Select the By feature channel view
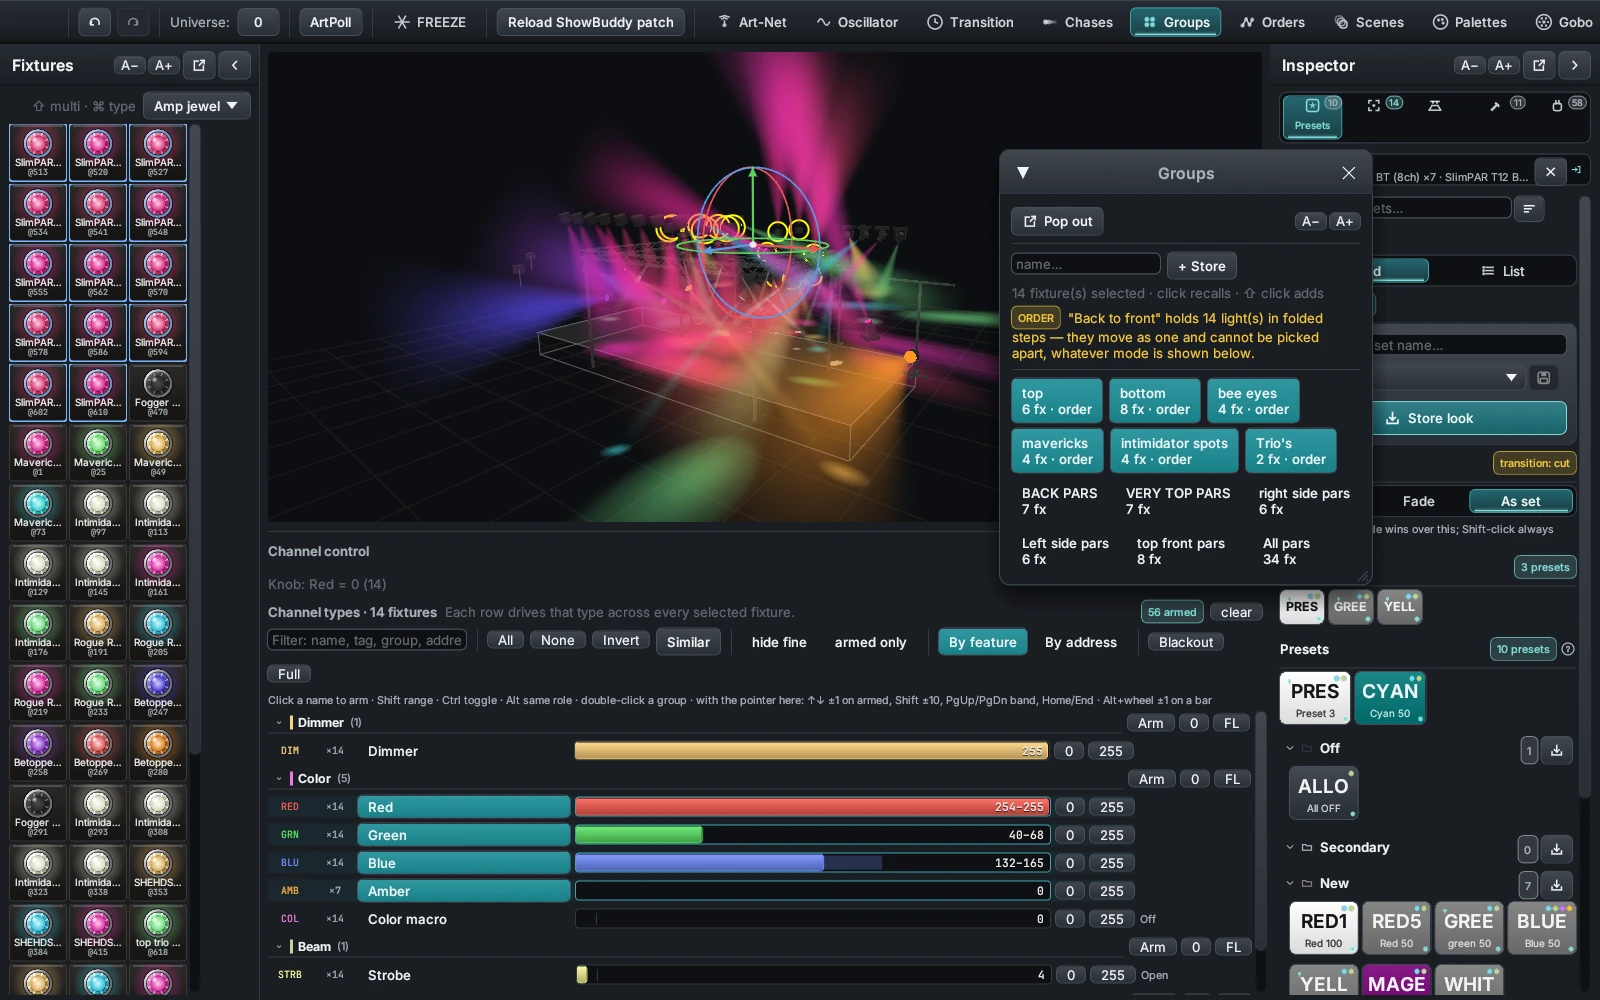The image size is (1600, 1000). click(982, 642)
